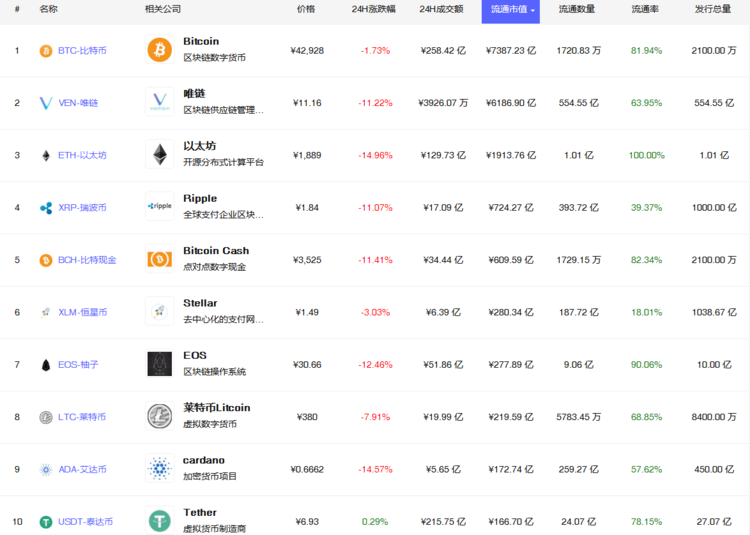Click the Cardano company logo
This screenshot has height=535, width=750.
tap(159, 468)
